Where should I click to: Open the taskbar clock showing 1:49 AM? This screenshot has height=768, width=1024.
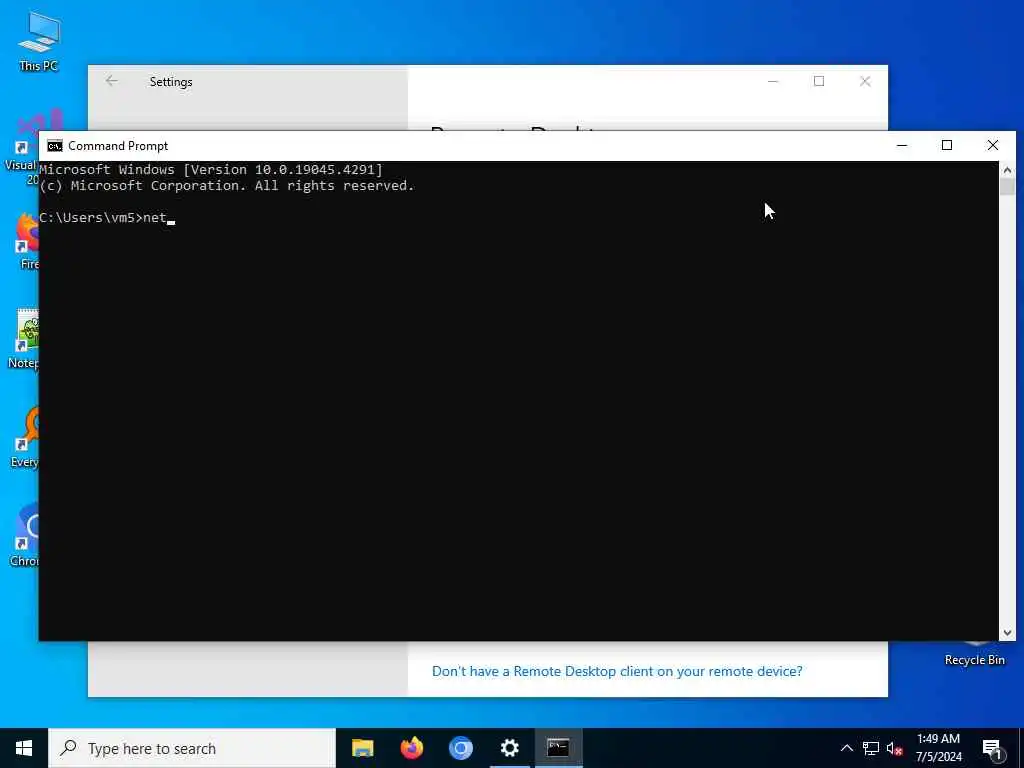[x=938, y=748]
